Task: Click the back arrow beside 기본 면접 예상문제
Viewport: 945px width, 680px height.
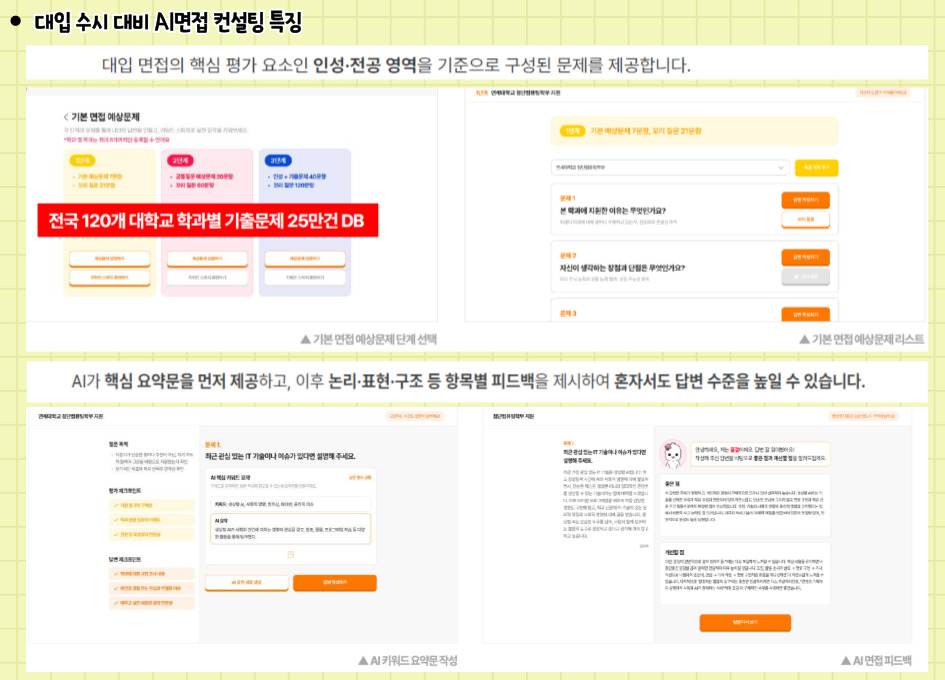Action: click(x=66, y=117)
